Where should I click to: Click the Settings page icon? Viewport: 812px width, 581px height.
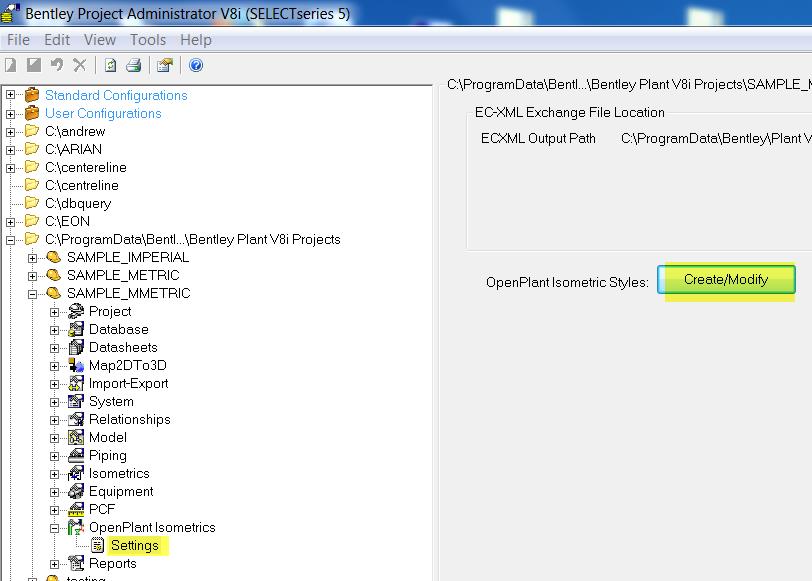pyautogui.click(x=97, y=545)
